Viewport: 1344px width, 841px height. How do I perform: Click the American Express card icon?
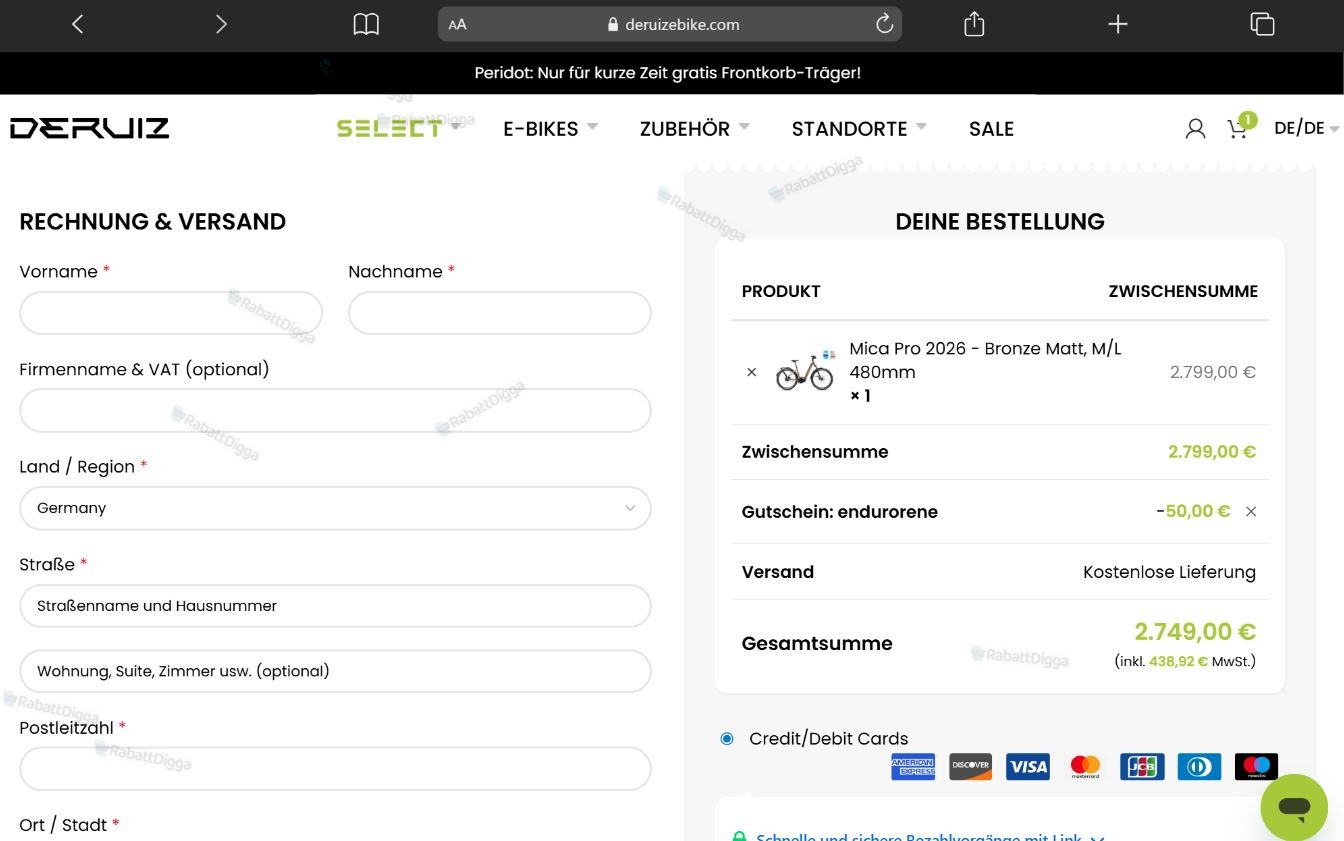tap(913, 767)
